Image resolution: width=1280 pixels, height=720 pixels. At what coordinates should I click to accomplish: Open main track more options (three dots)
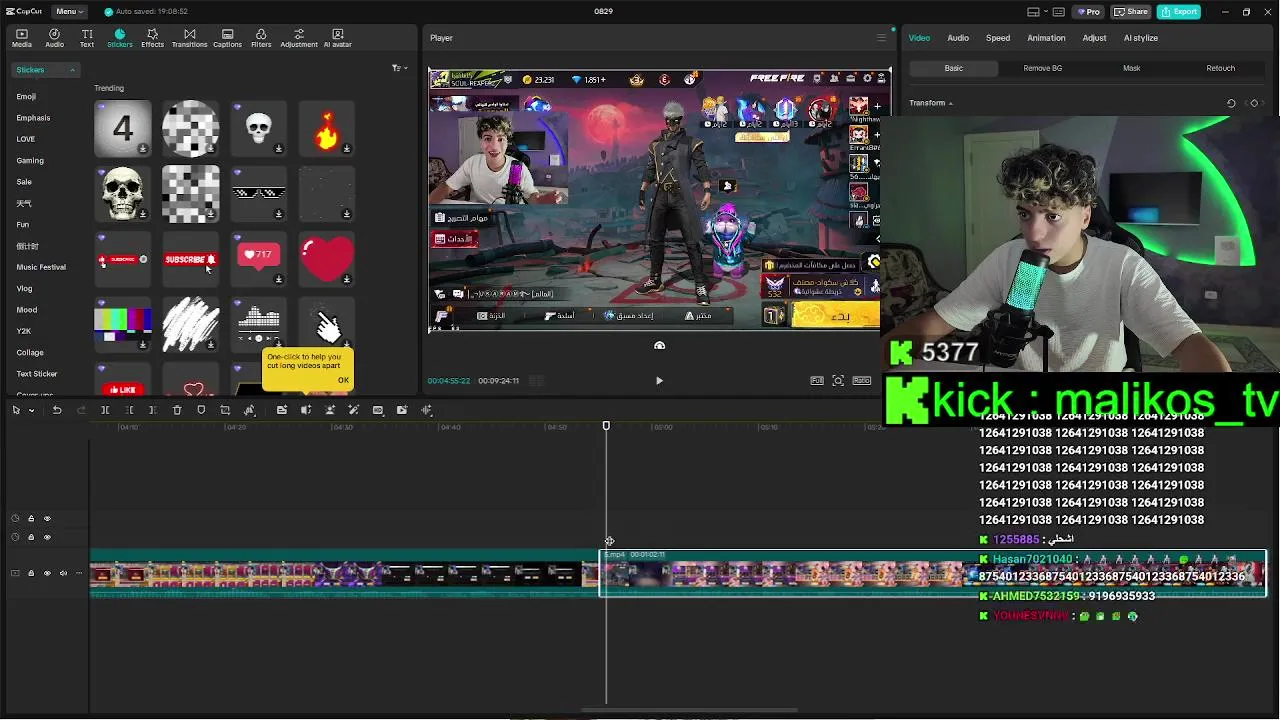point(79,573)
